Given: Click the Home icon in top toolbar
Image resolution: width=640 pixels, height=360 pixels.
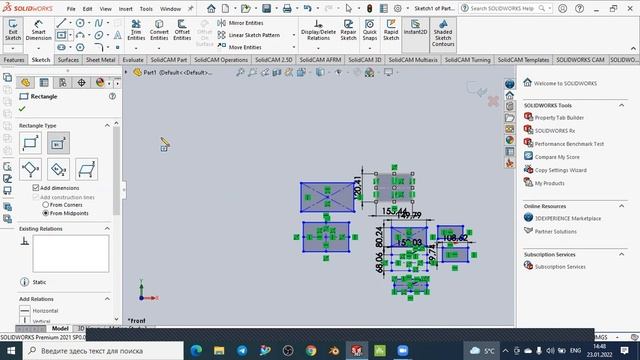Looking at the screenshot, I should click(x=211, y=8).
